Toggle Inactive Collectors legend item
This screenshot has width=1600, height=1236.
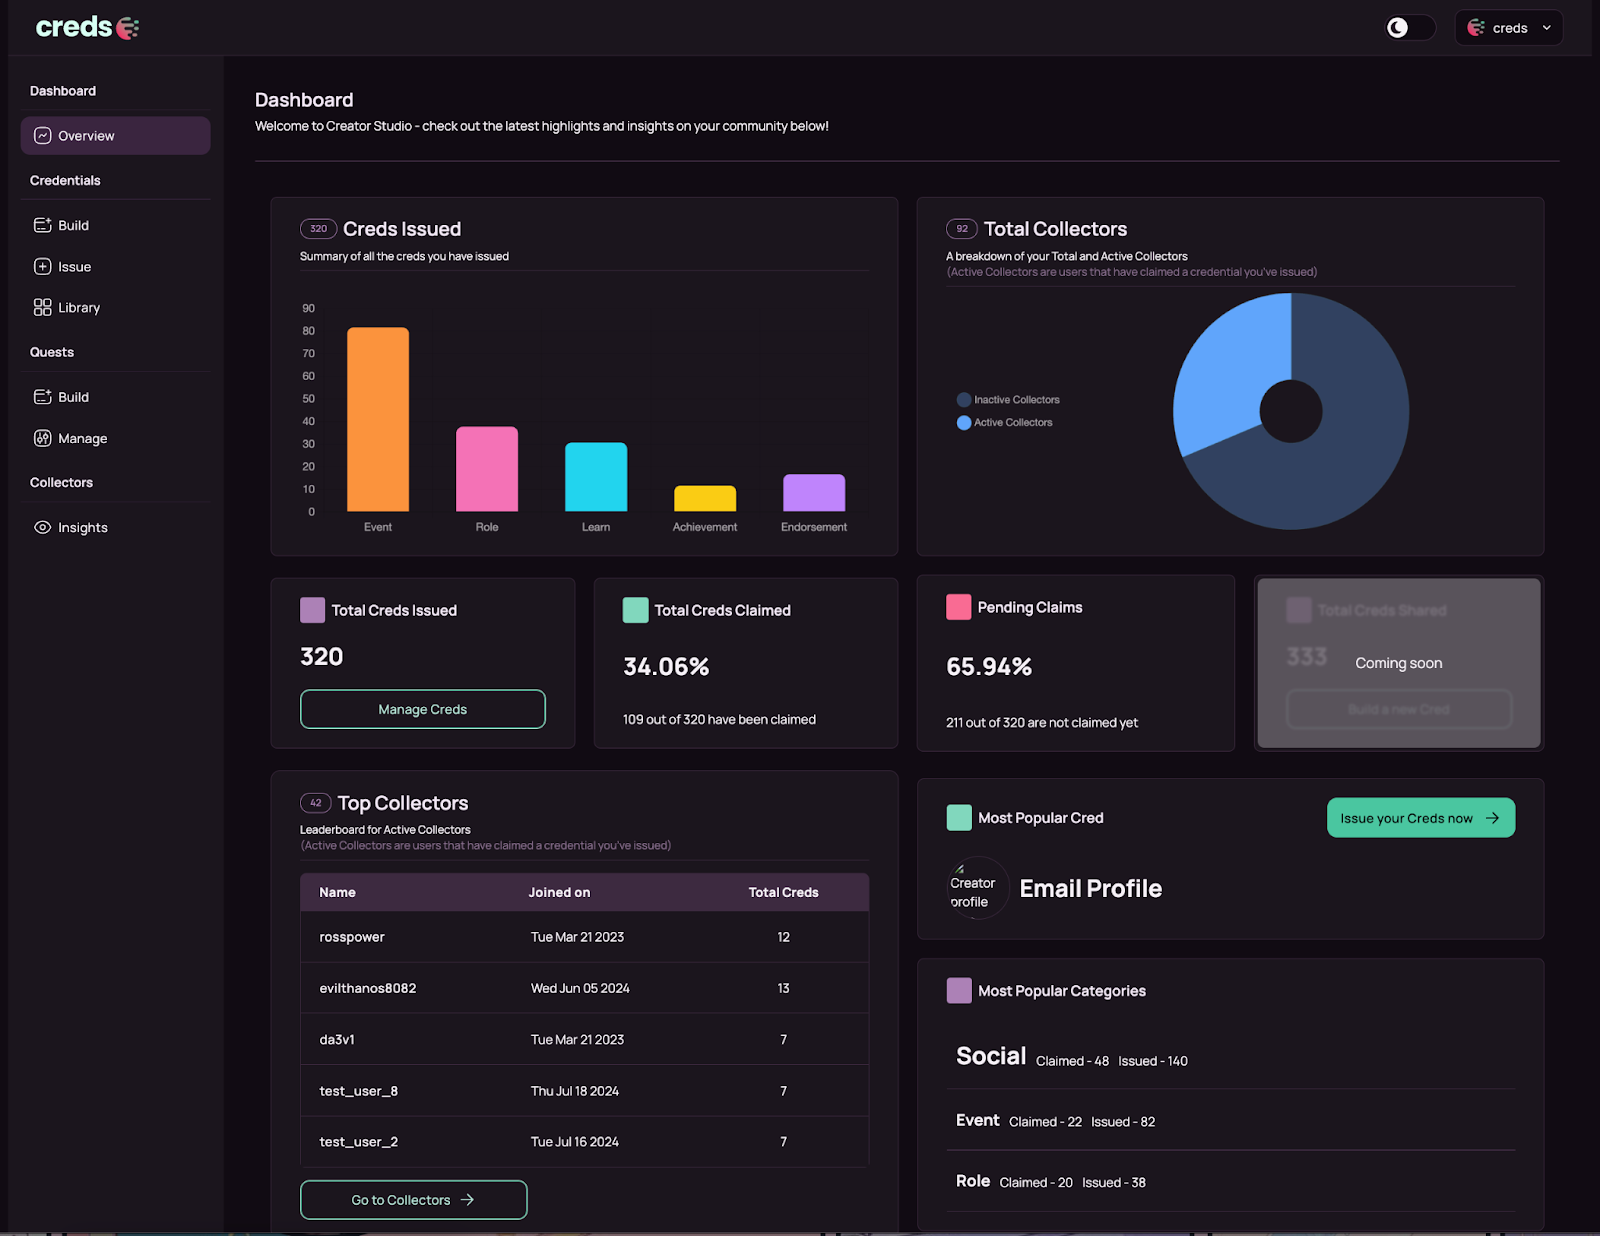pyautogui.click(x=1008, y=400)
